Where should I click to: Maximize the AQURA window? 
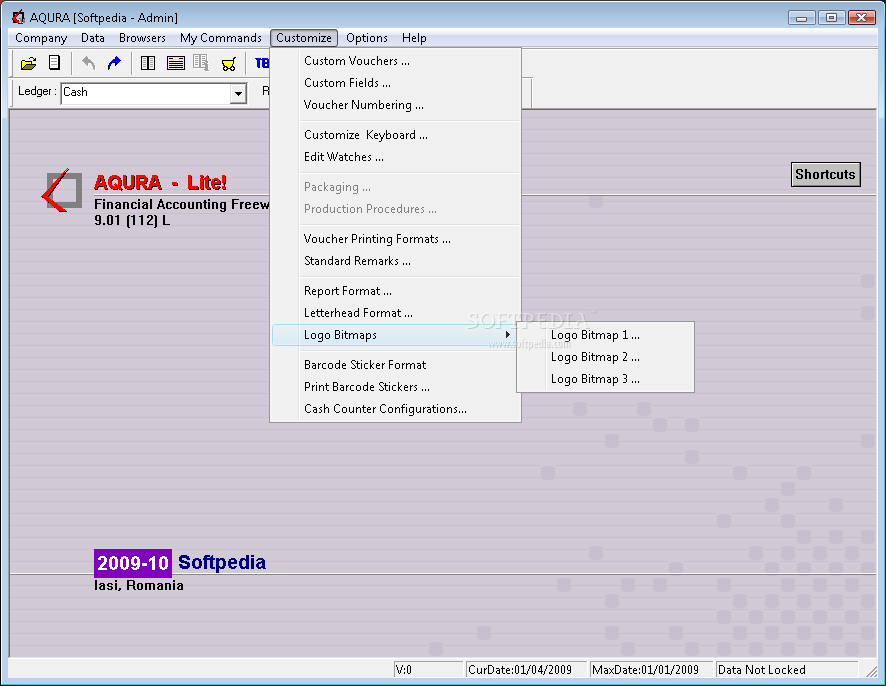(x=831, y=18)
